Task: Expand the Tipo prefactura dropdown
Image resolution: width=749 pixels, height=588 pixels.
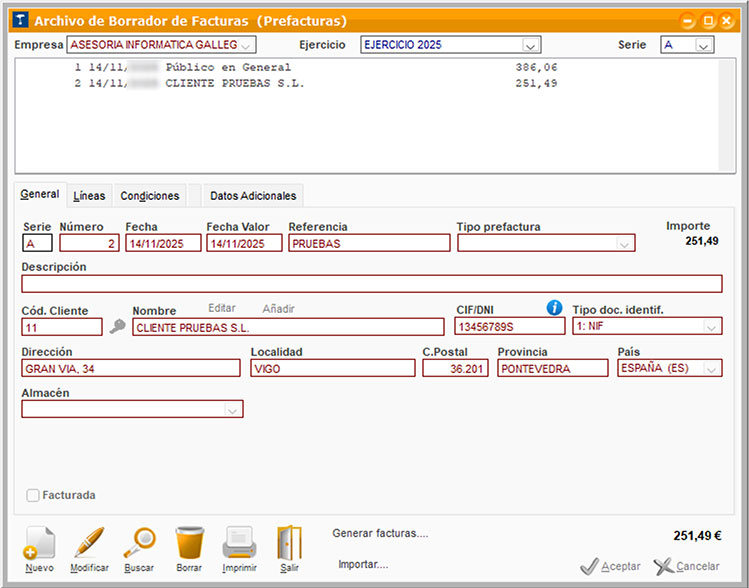Action: pos(625,243)
